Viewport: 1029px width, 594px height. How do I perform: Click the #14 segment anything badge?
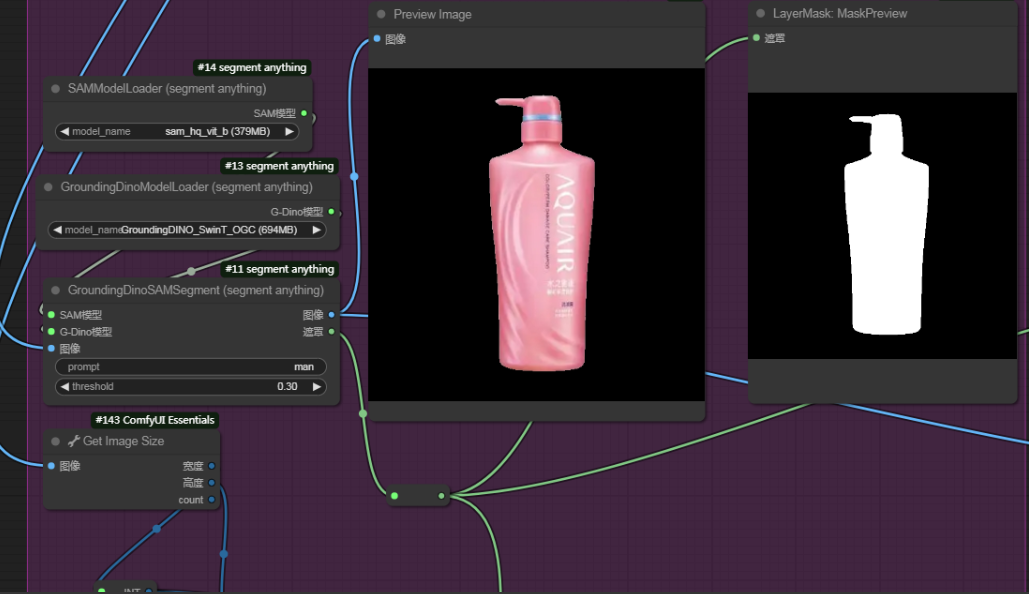pyautogui.click(x=252, y=68)
